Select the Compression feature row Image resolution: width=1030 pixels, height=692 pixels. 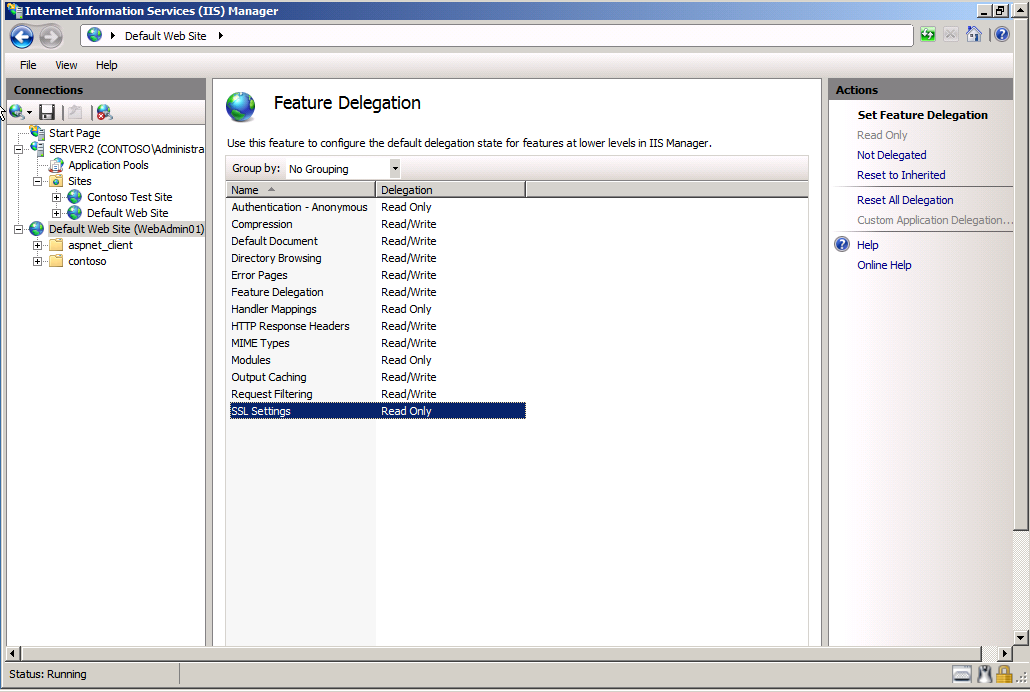pyautogui.click(x=377, y=224)
